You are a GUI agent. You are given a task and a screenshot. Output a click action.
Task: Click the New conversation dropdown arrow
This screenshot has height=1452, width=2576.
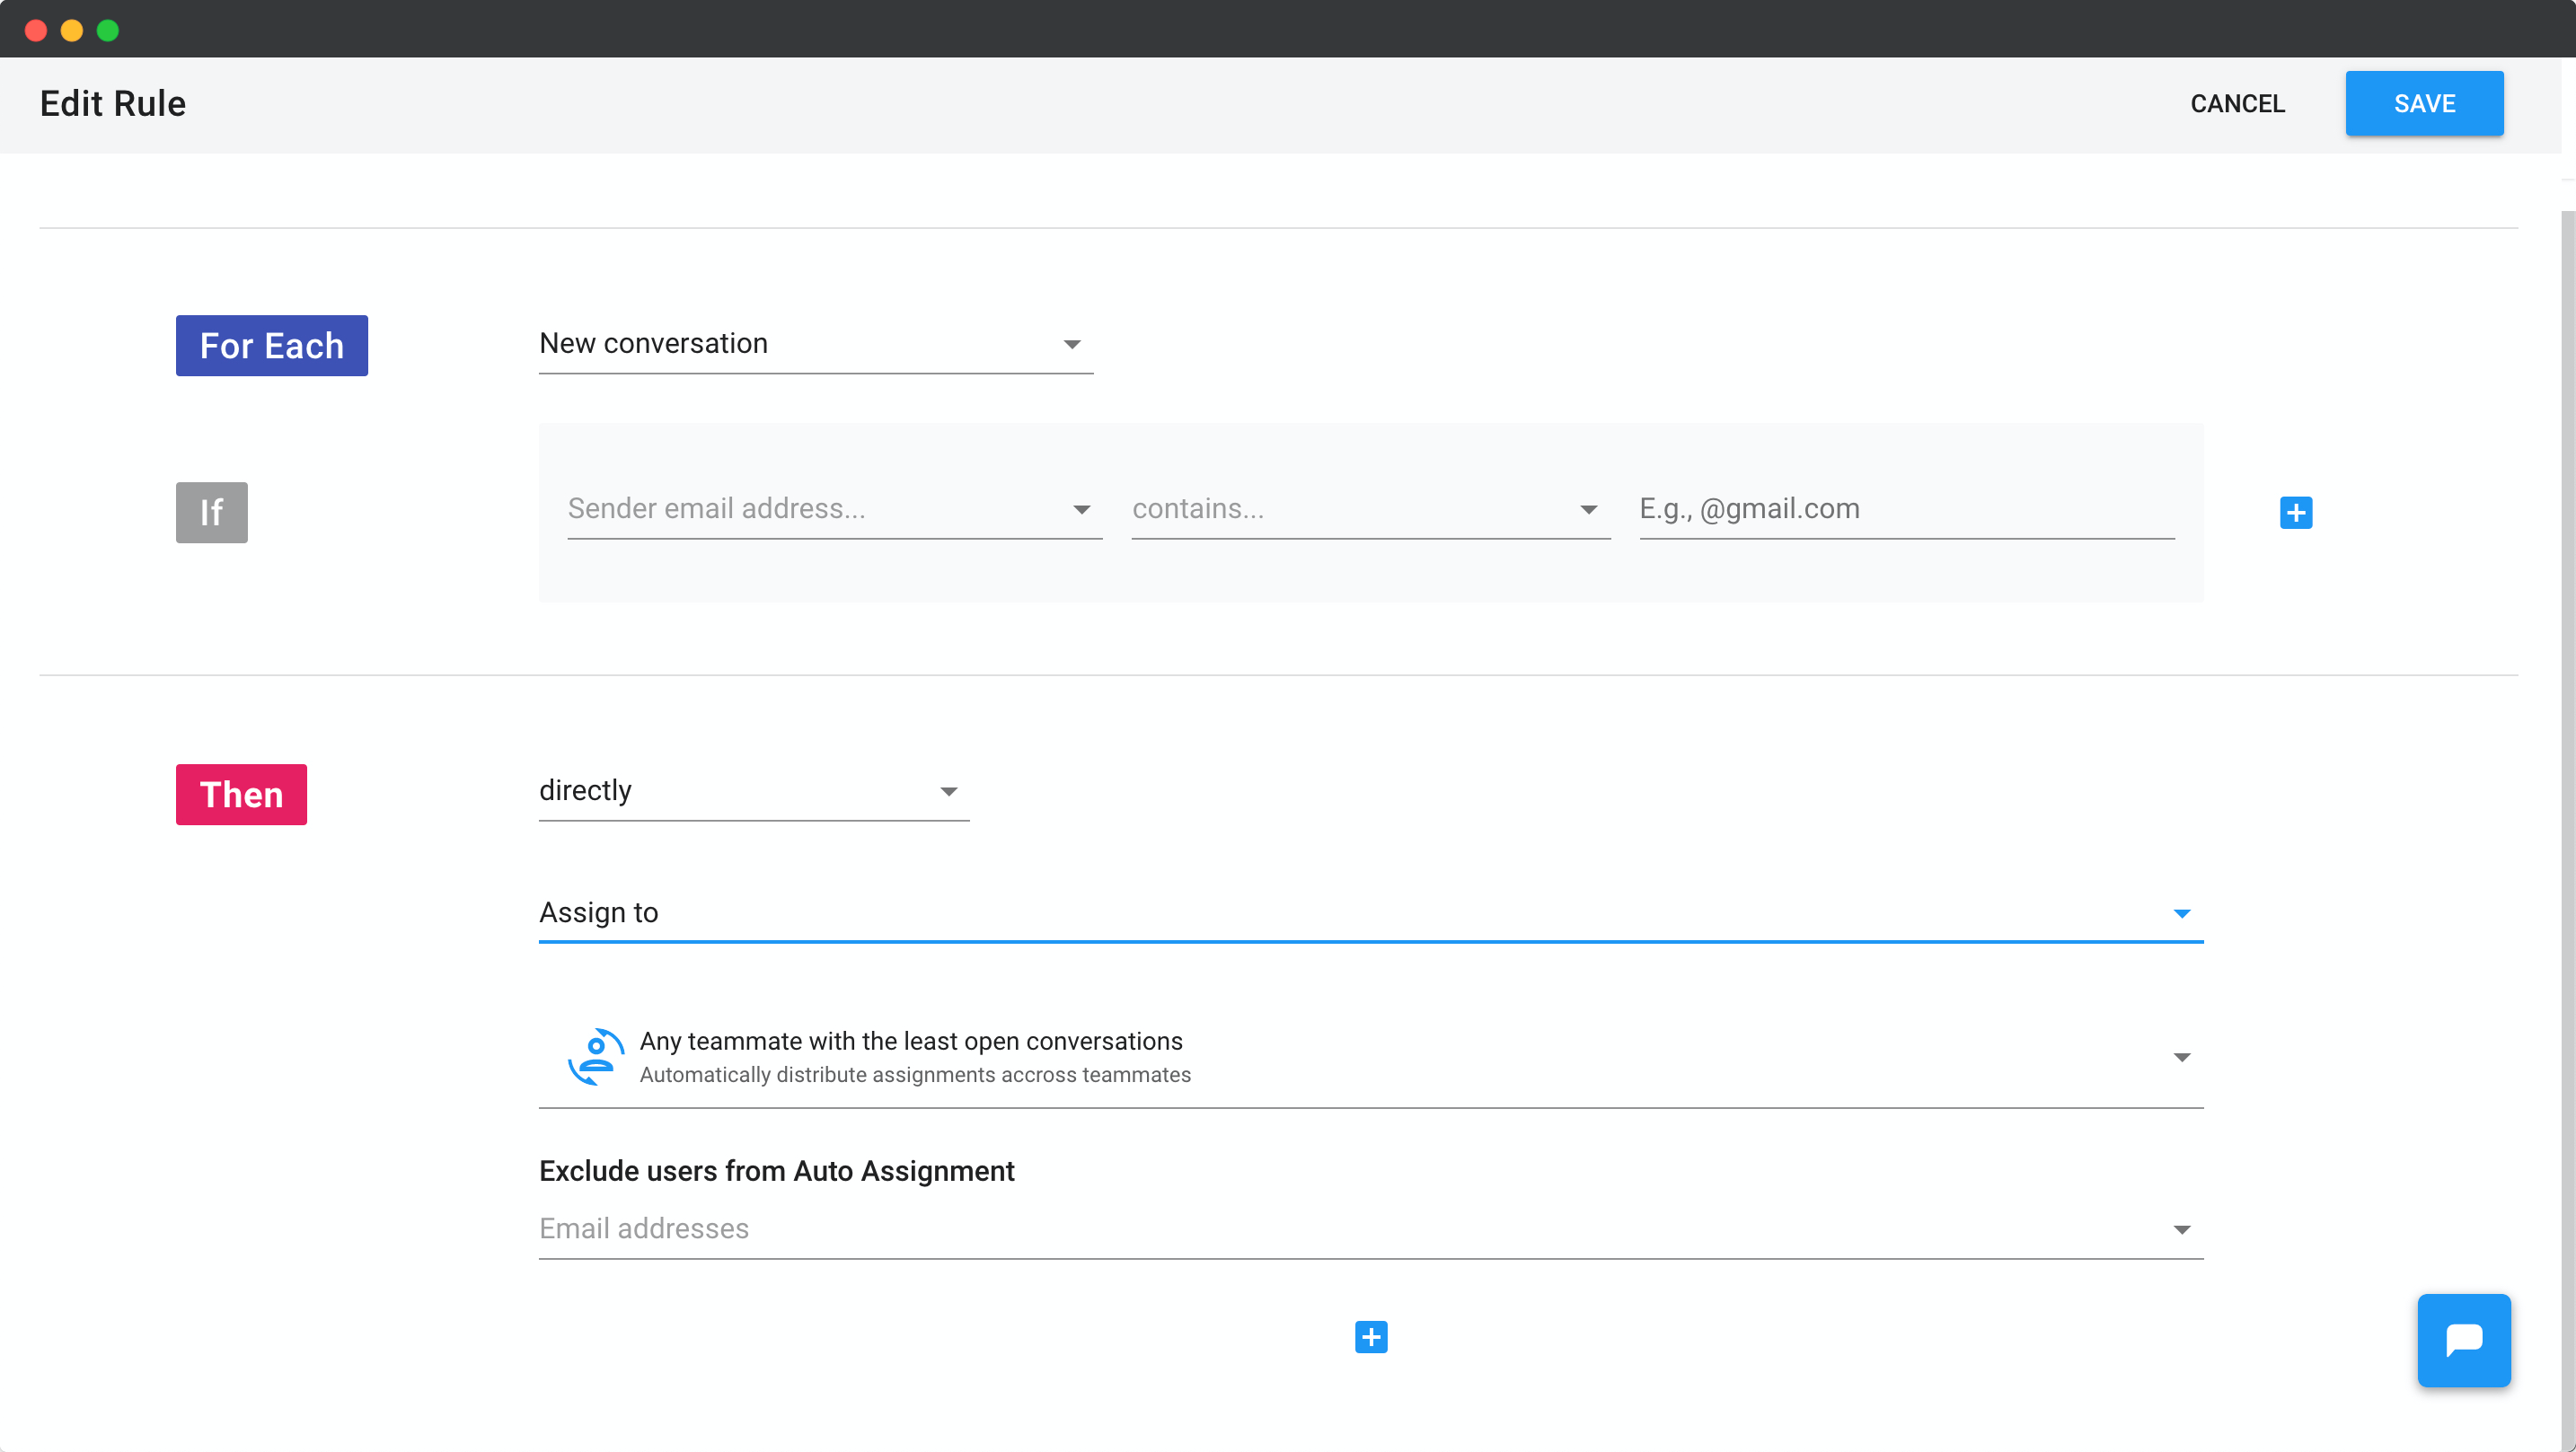point(1071,344)
